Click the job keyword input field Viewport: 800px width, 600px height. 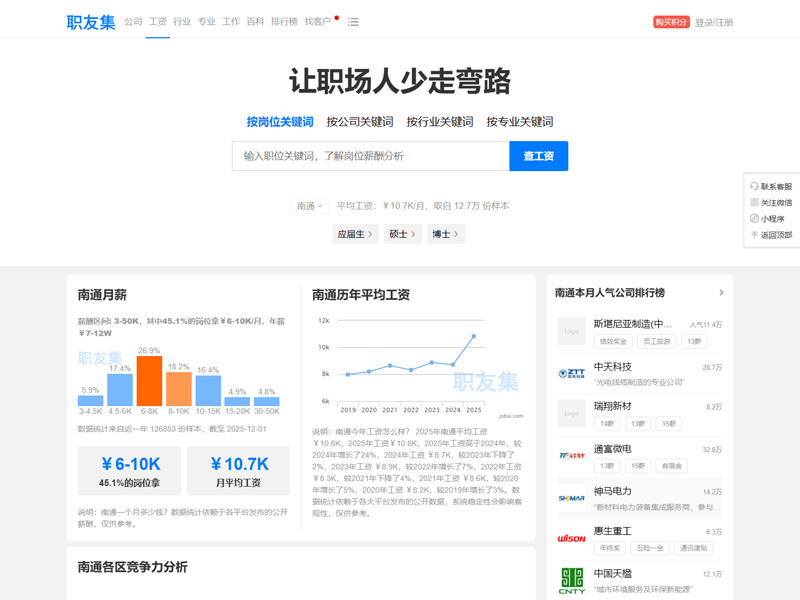point(370,156)
